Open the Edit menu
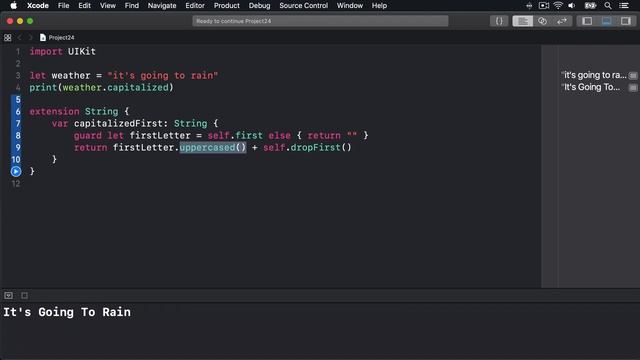Screen dimensions: 640x360 [84, 6]
